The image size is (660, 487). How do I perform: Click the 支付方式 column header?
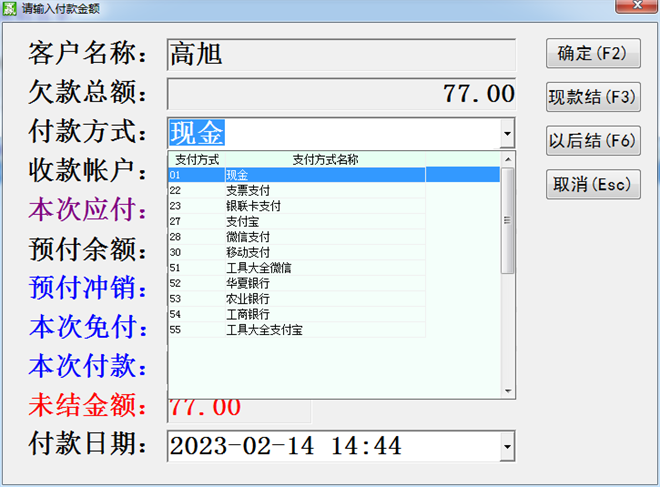tap(197, 160)
